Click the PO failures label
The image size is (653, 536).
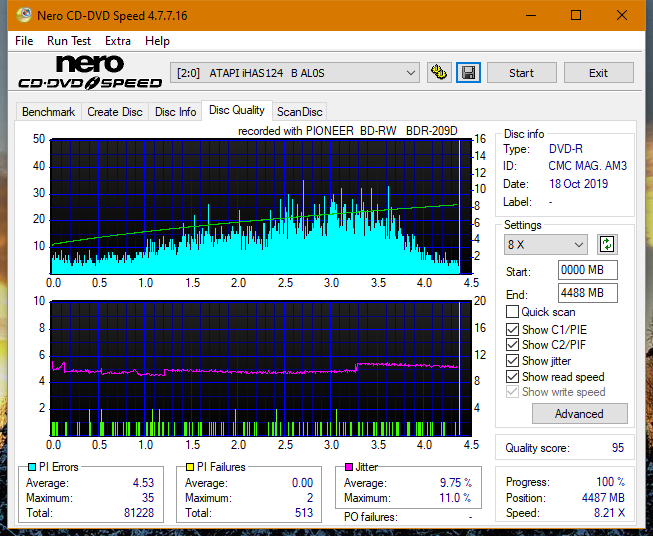click(x=371, y=517)
